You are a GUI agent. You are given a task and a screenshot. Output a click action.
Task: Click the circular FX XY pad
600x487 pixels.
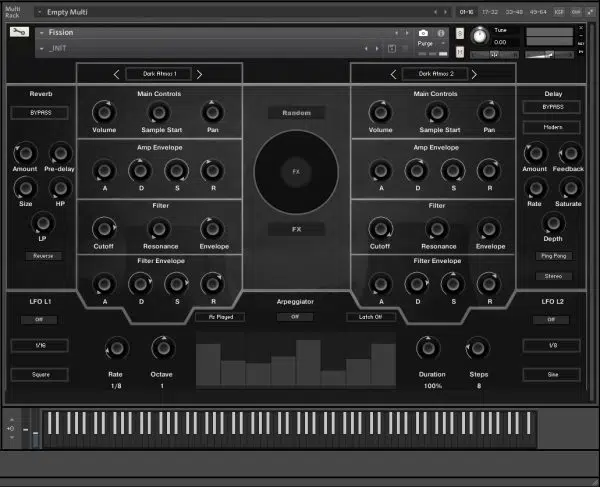coord(295,172)
